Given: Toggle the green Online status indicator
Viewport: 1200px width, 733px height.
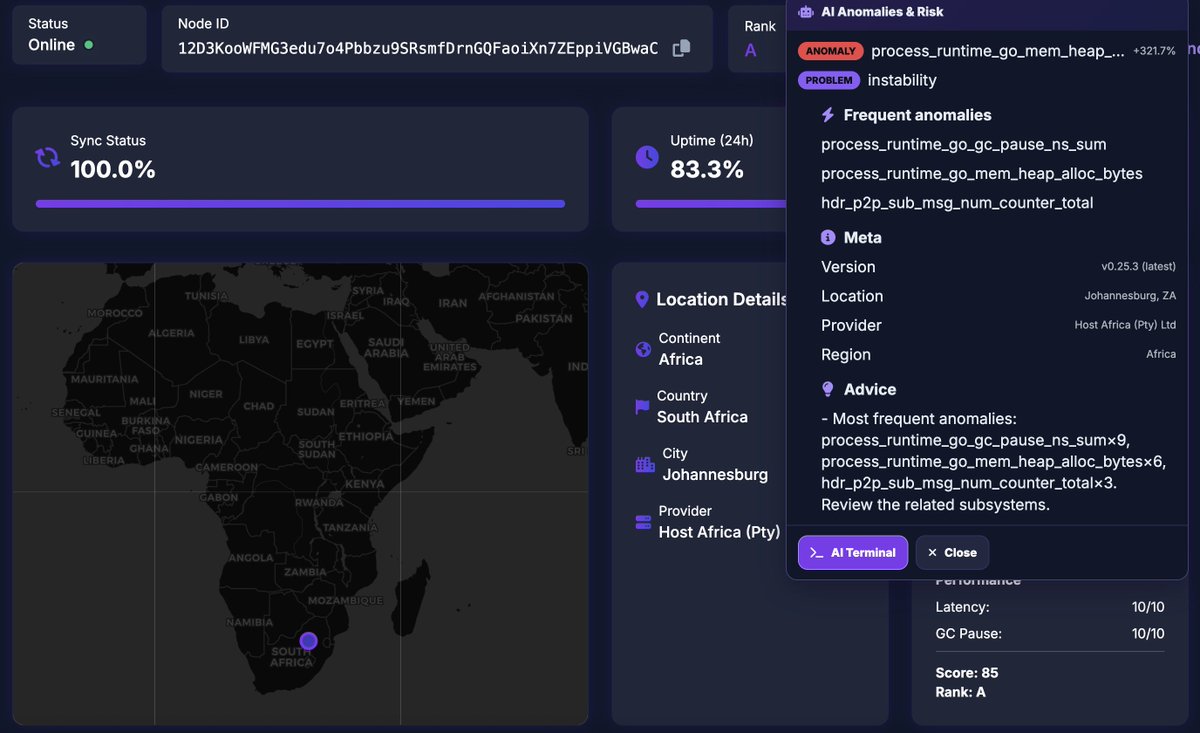Looking at the screenshot, I should point(87,45).
